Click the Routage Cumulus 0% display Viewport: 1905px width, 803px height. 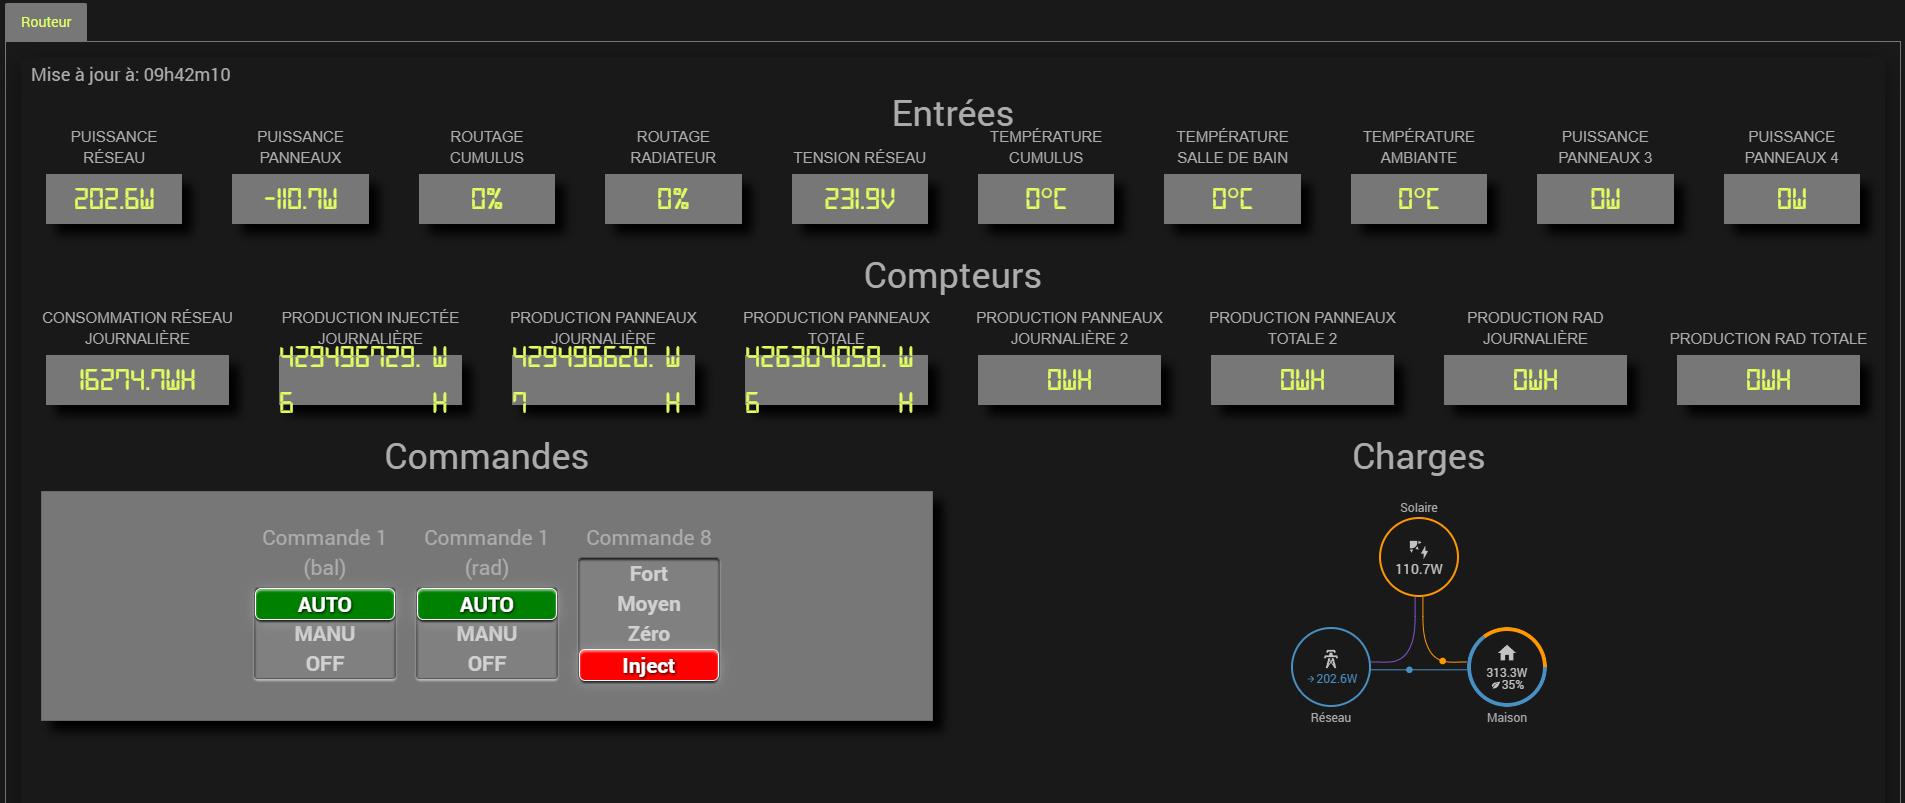click(487, 199)
